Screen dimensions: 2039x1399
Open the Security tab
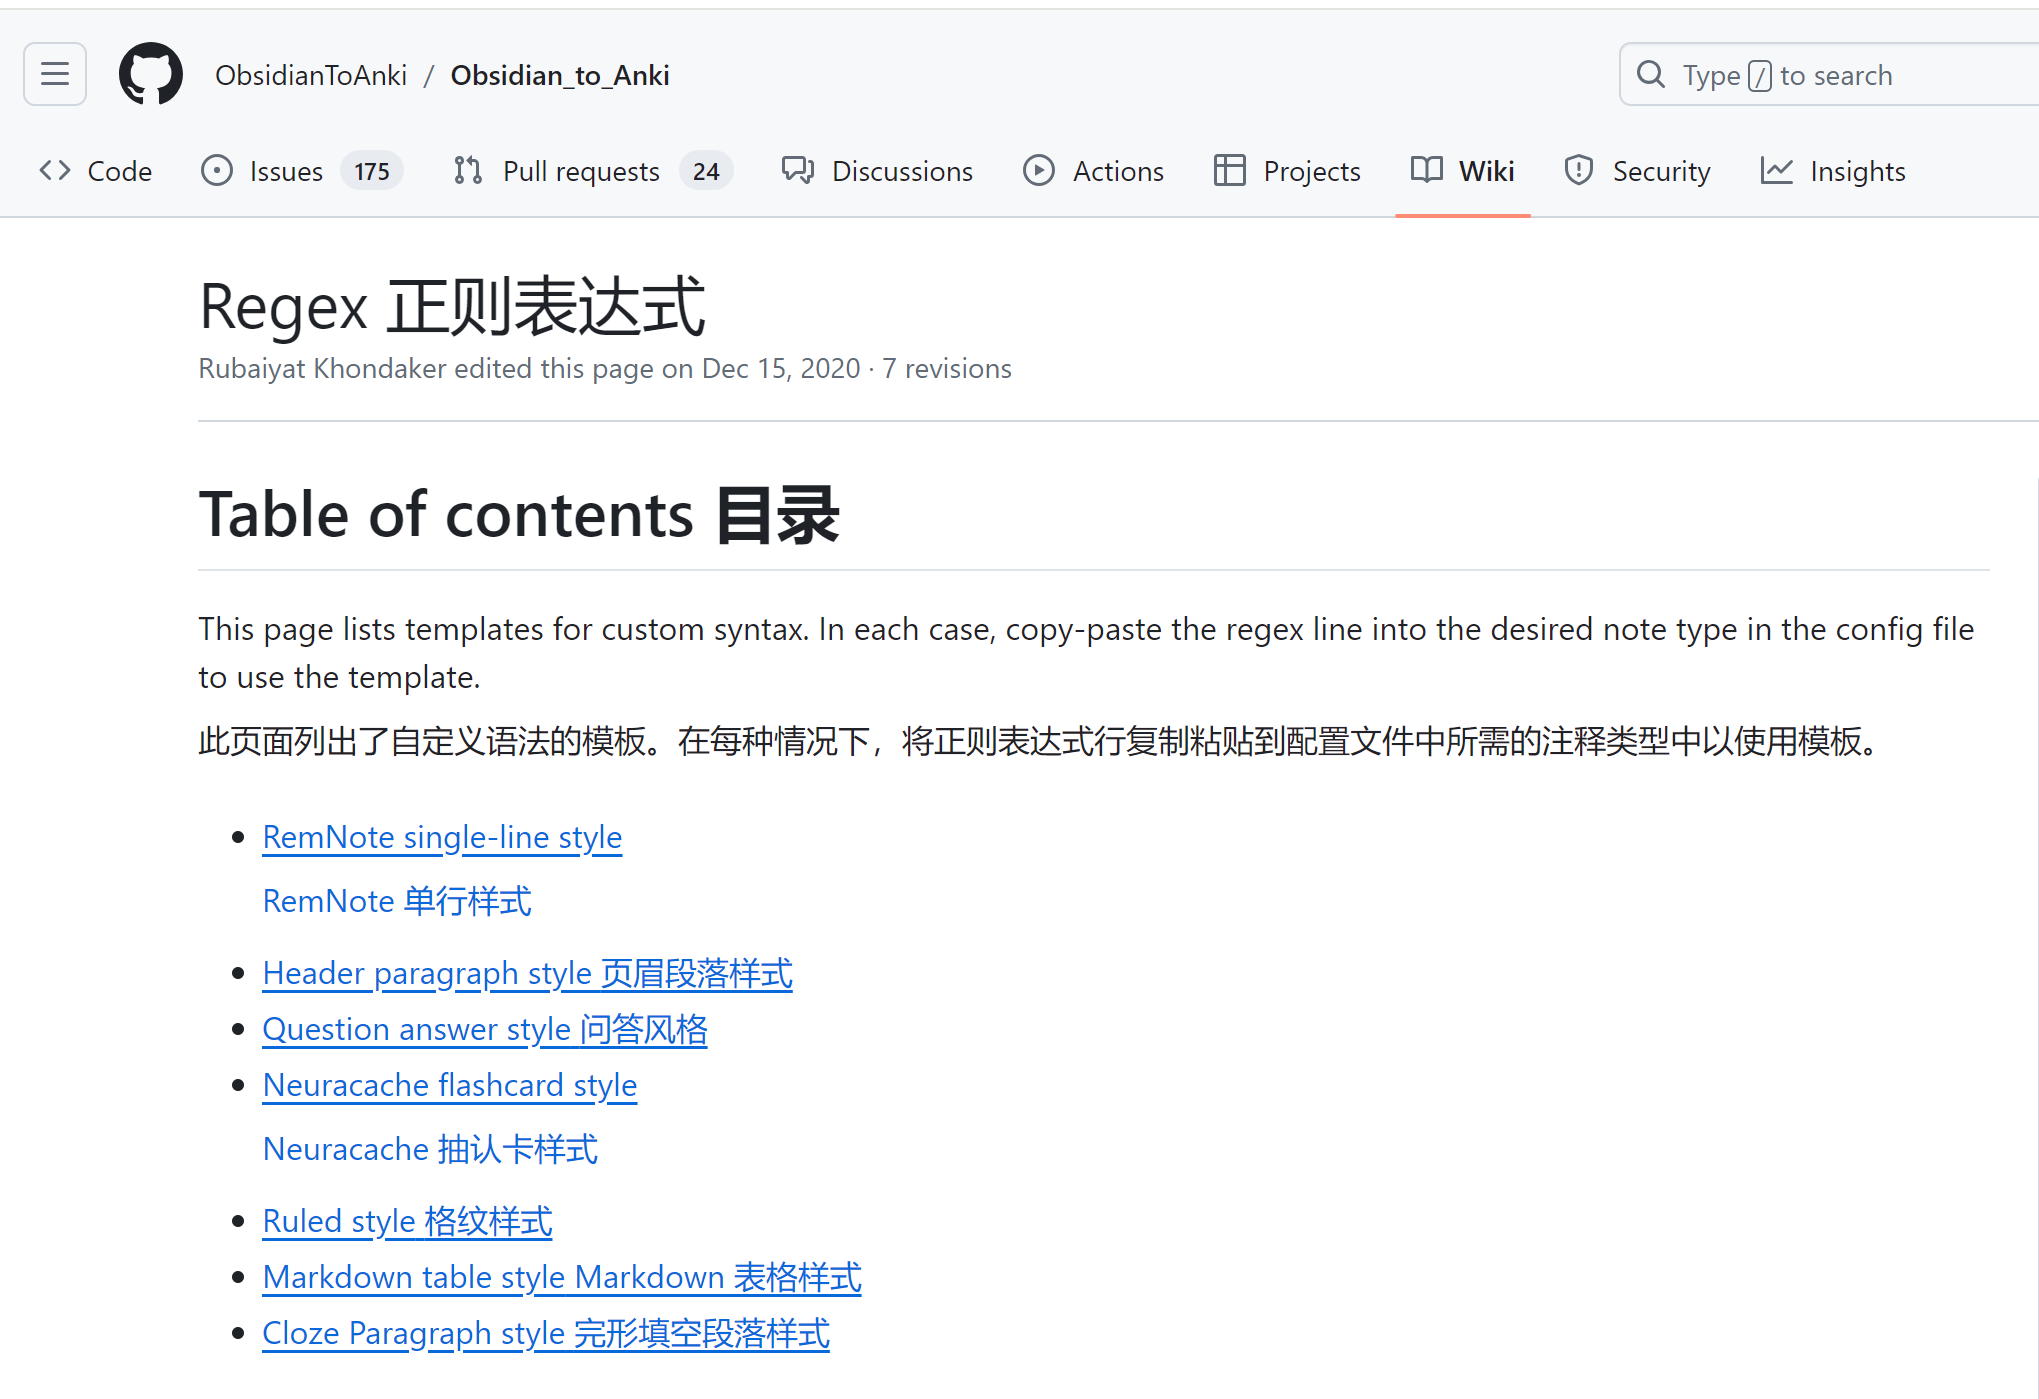pyautogui.click(x=1637, y=171)
